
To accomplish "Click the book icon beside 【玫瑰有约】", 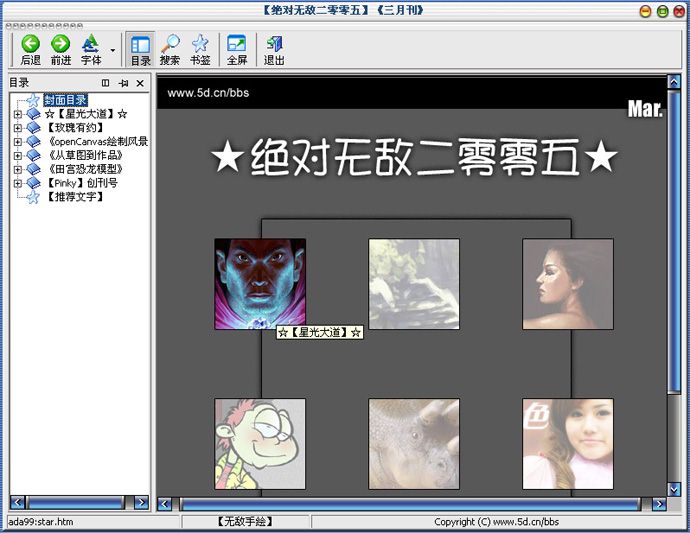I will (33, 128).
